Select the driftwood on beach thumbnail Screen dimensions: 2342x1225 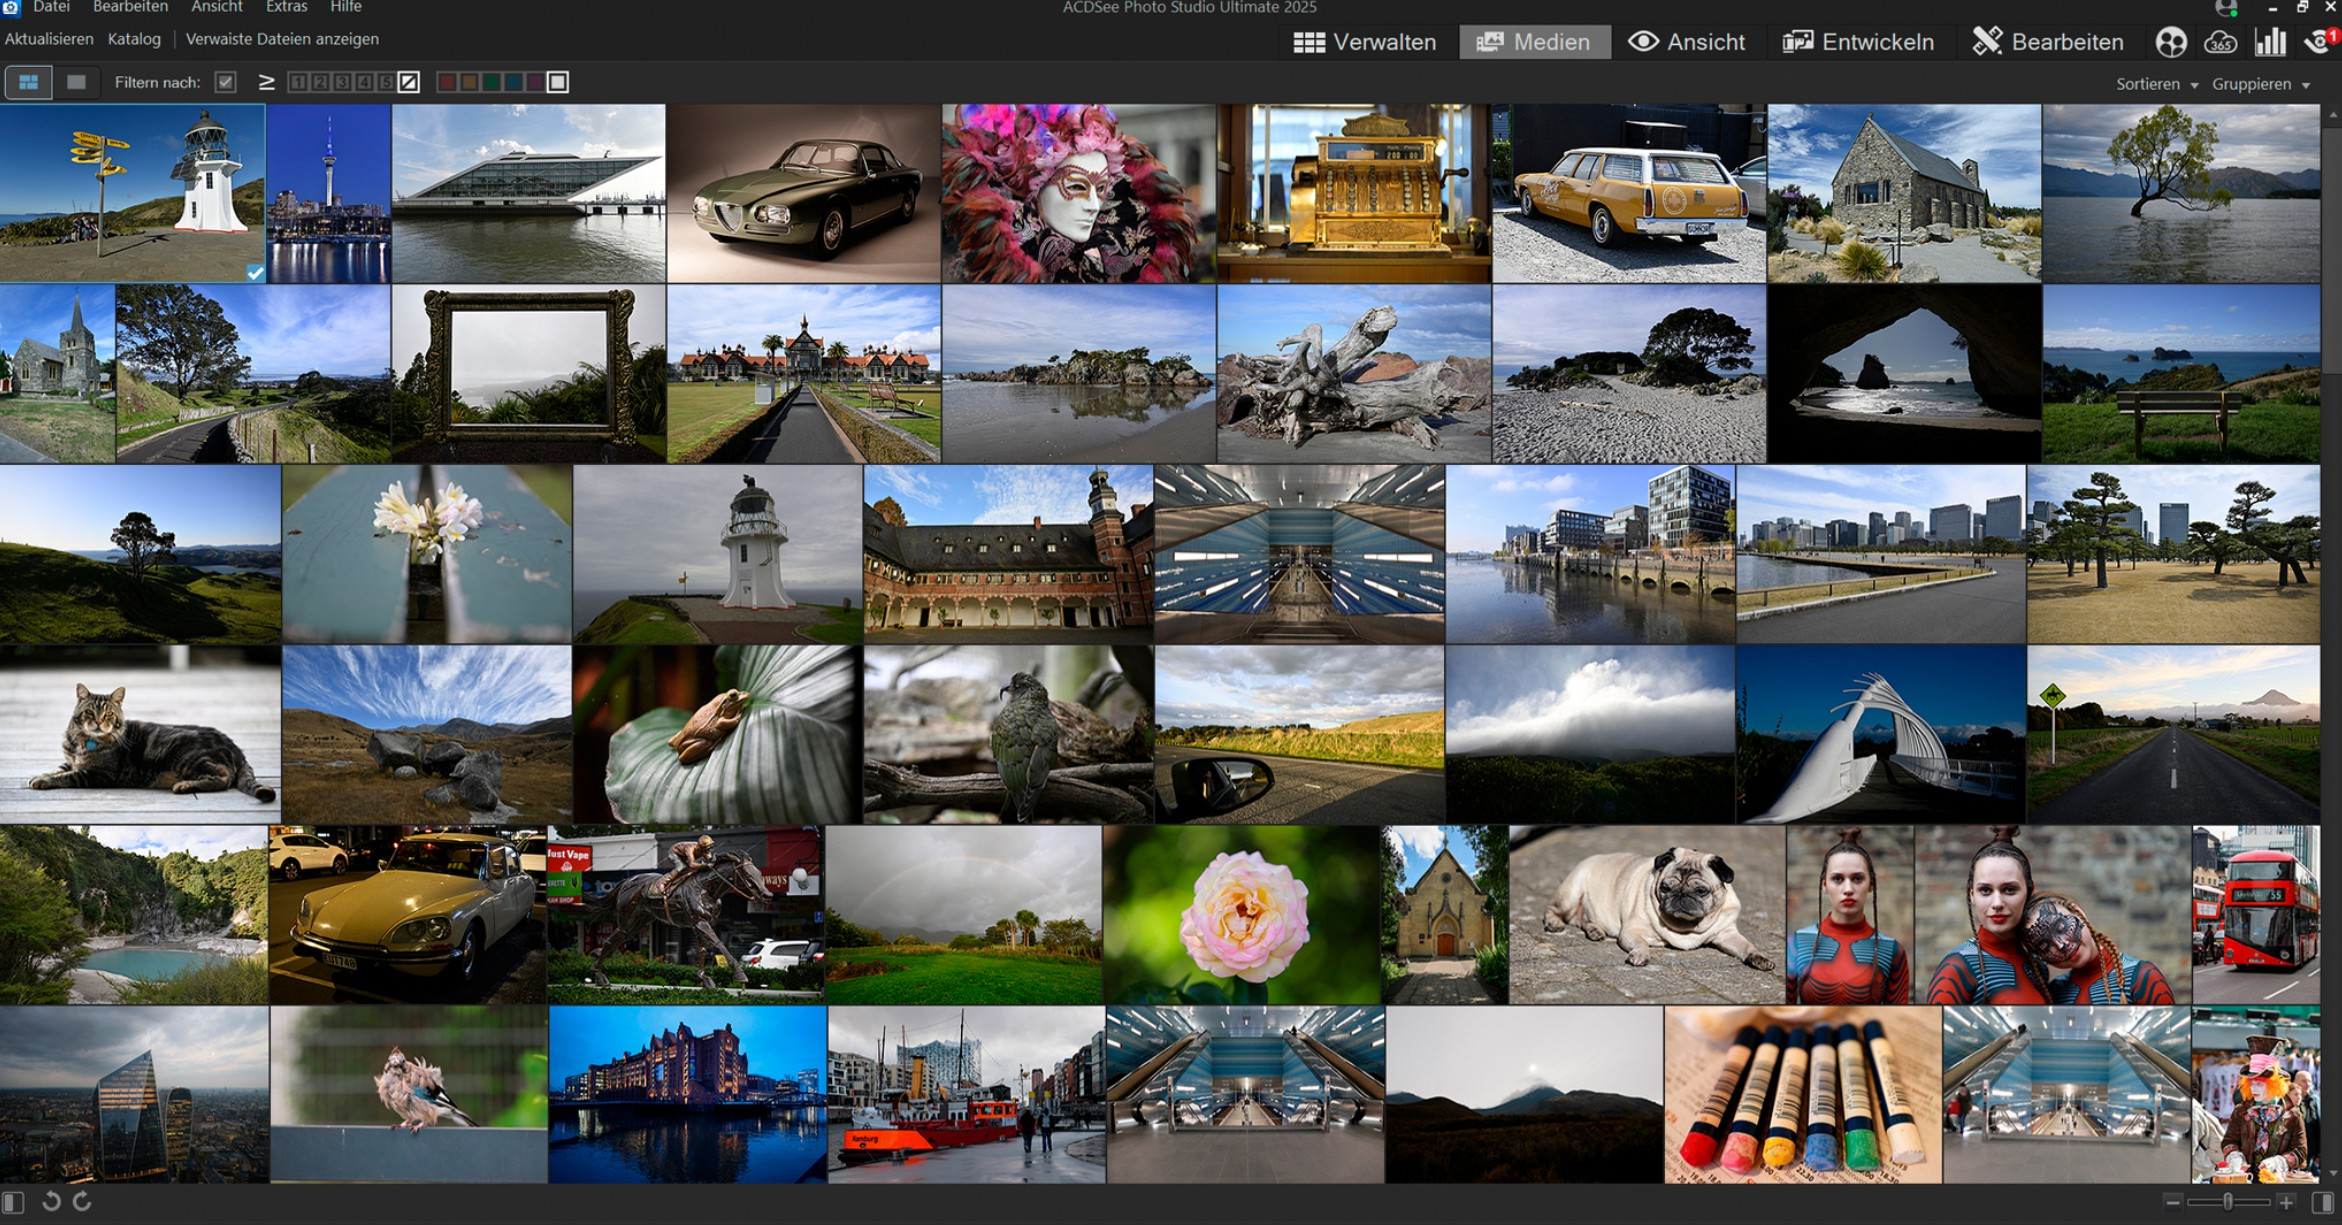(x=1354, y=374)
